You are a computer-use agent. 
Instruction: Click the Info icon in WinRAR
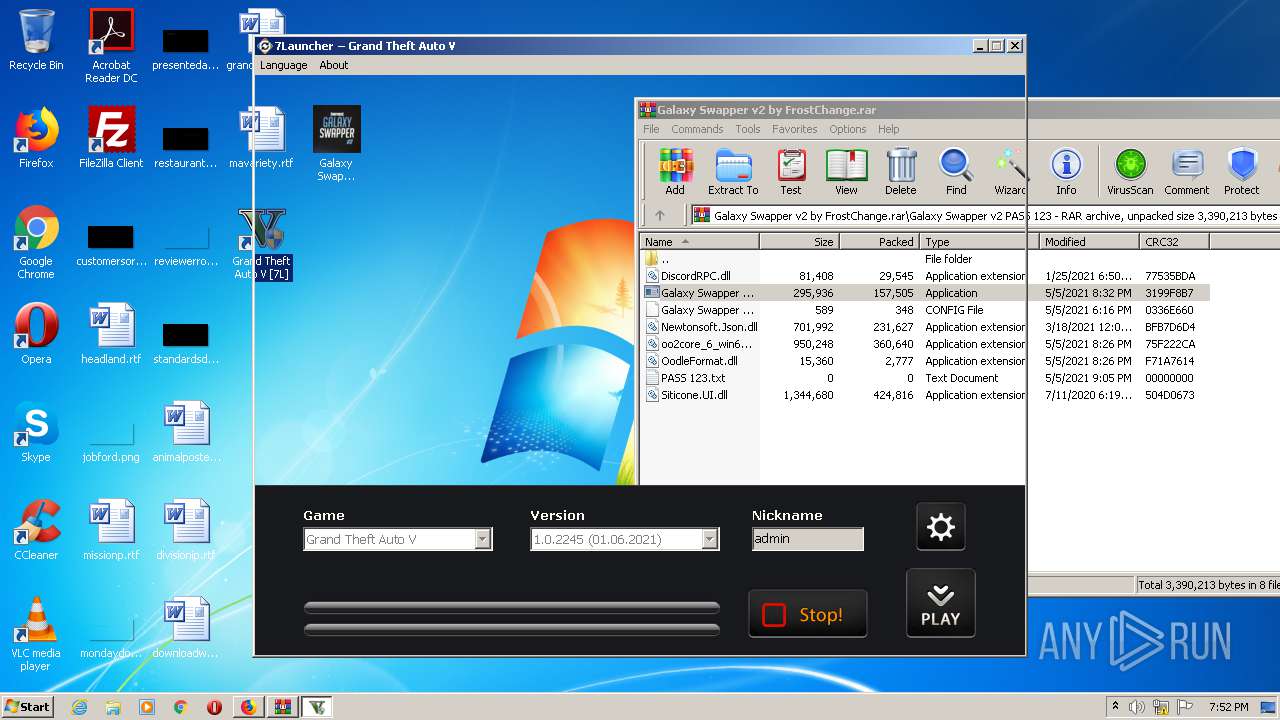coord(1066,171)
